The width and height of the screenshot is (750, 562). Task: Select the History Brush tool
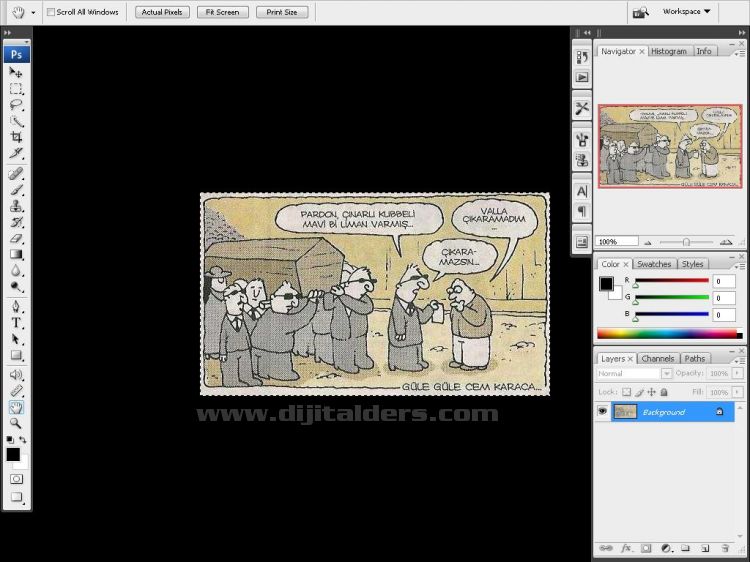16,222
